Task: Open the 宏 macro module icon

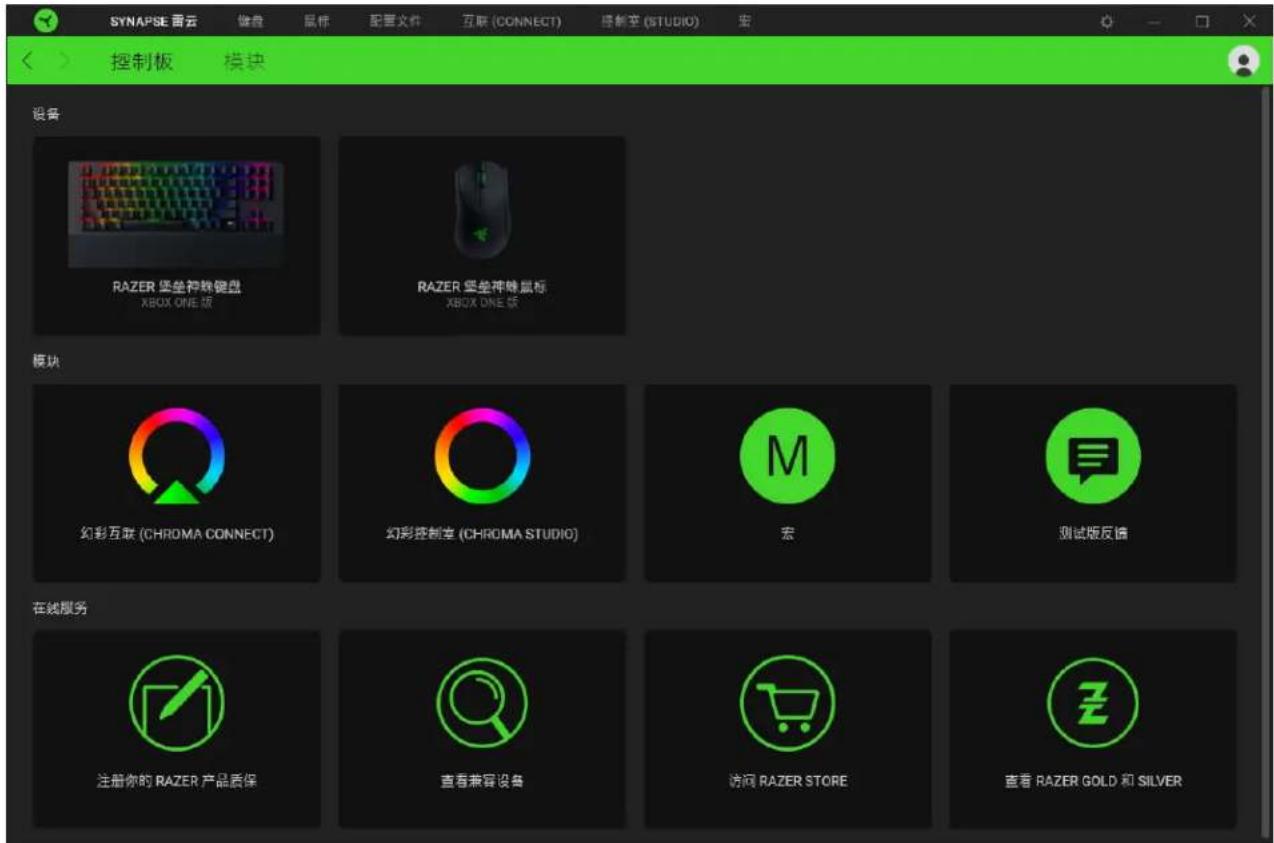Action: 787,456
